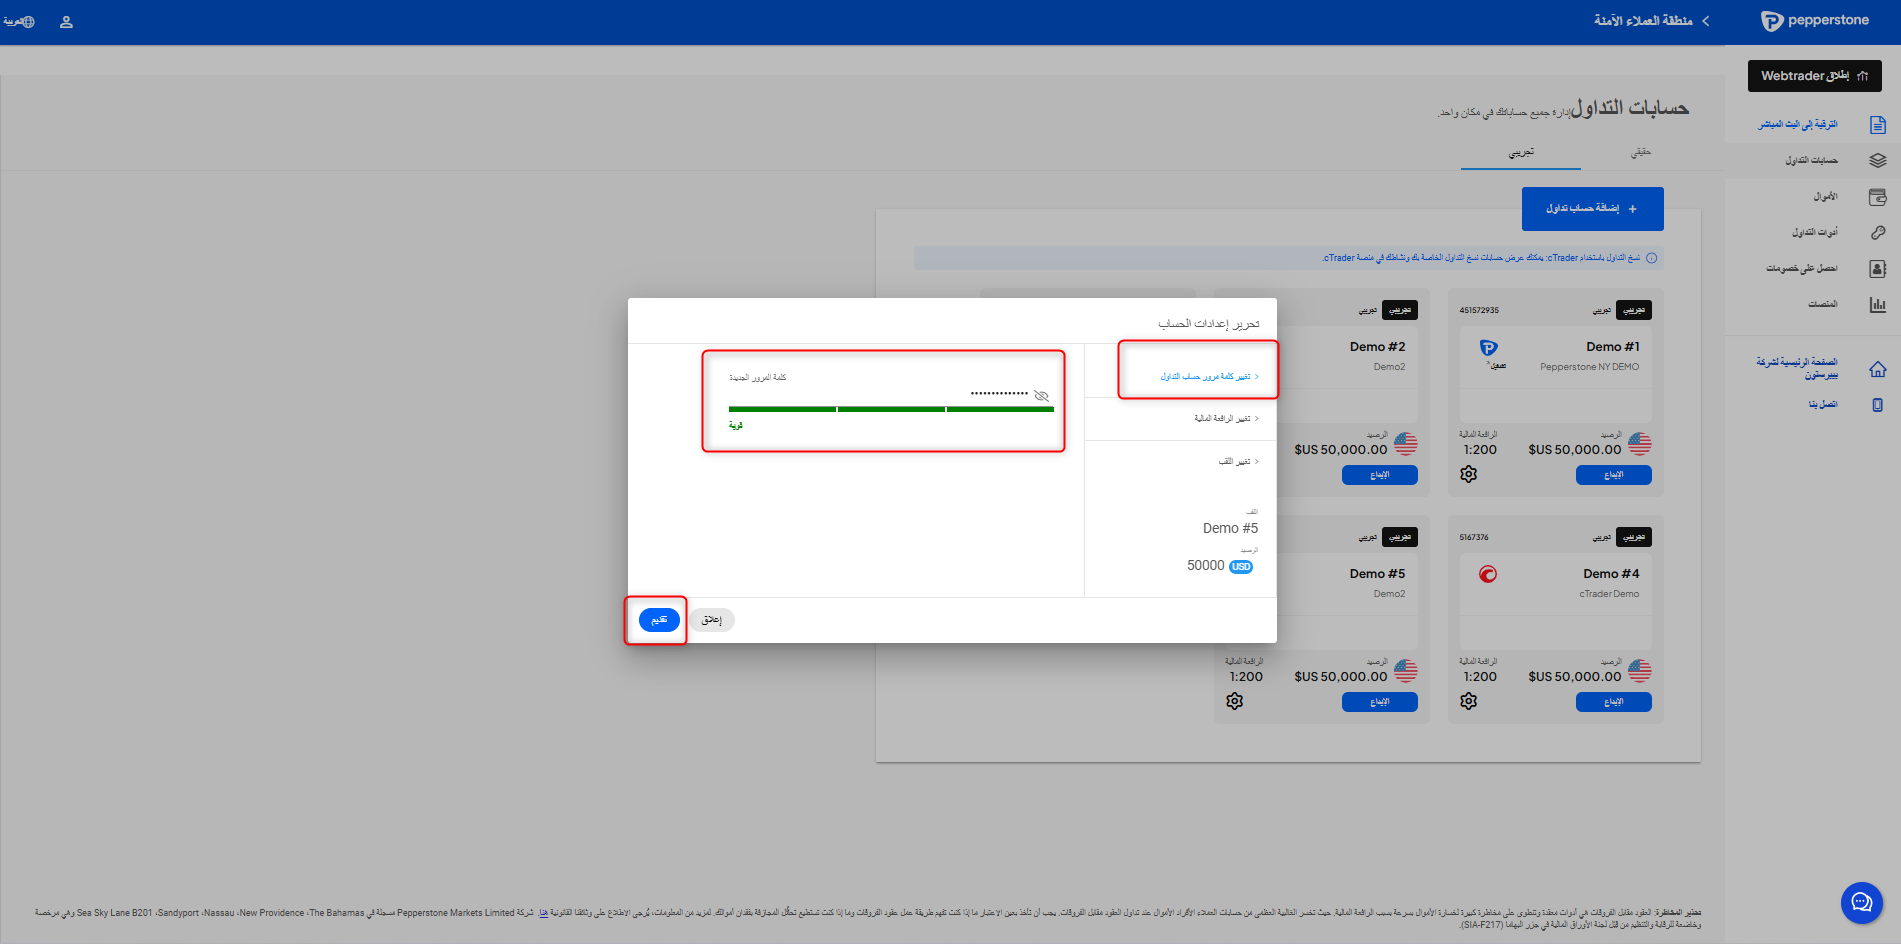The image size is (1901, 944).
Task: Click the Demo #4 account title
Action: 1612,574
